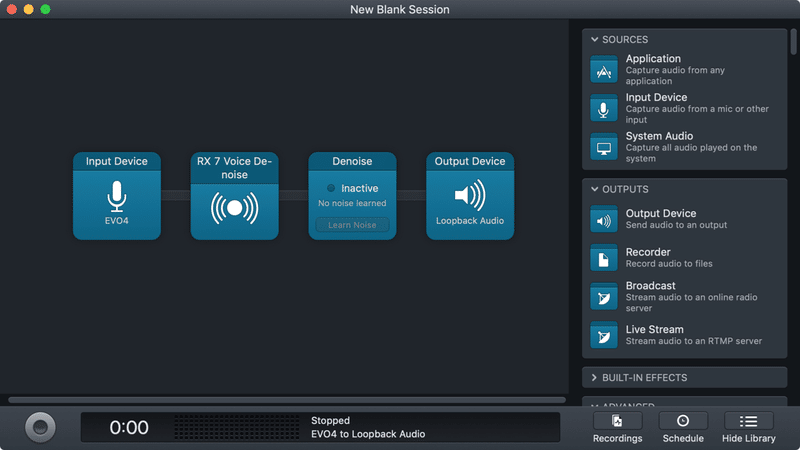This screenshot has height=450, width=800.
Task: Click the Application source label
Action: pos(653,59)
